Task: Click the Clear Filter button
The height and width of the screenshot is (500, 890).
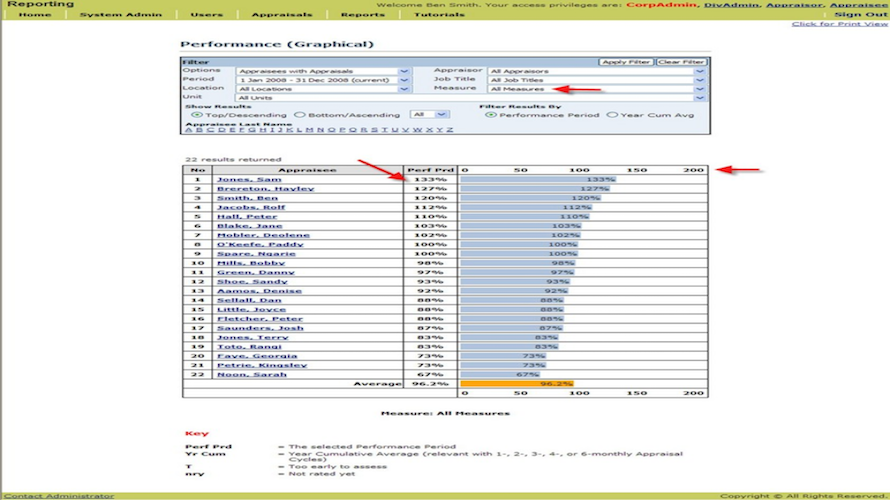Action: [x=681, y=62]
